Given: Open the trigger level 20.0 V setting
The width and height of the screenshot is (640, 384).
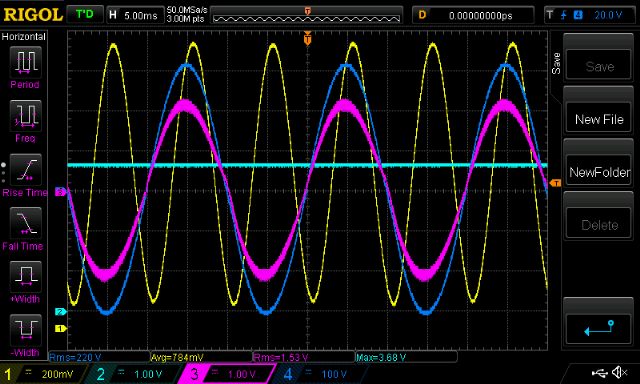Looking at the screenshot, I should [x=590, y=16].
